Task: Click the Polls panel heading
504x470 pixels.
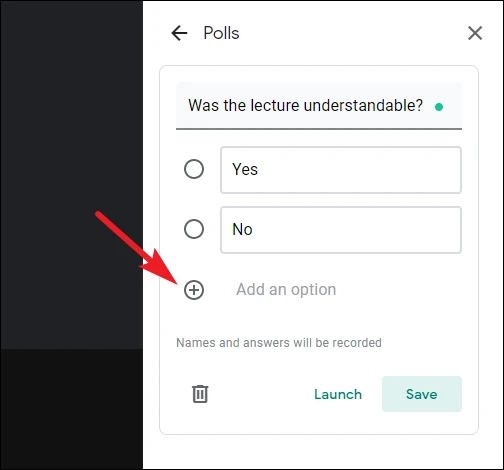Action: [x=221, y=33]
